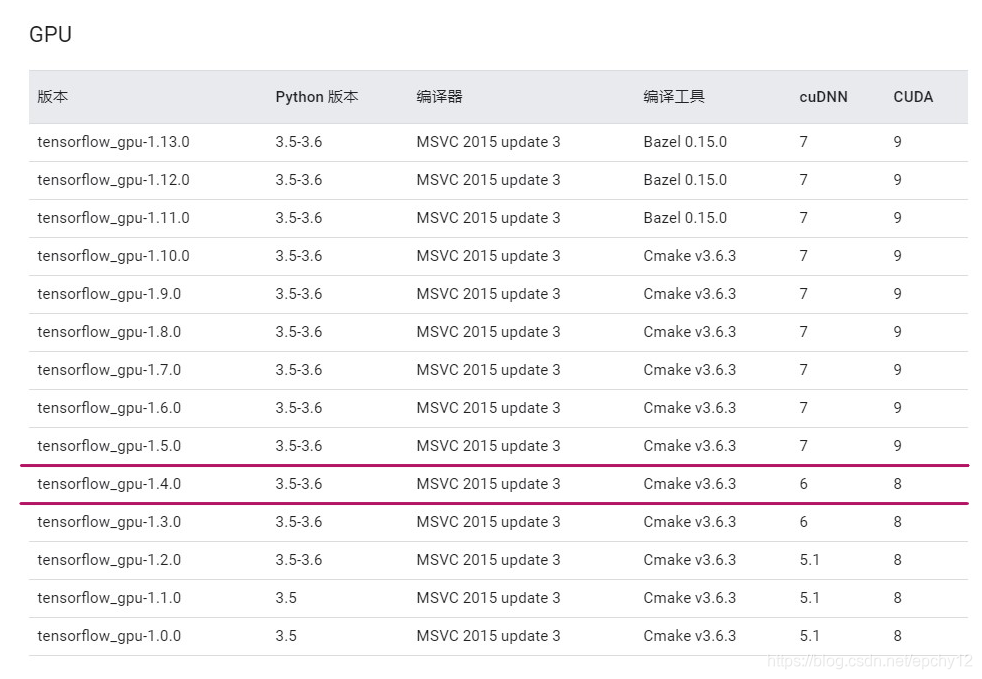The image size is (982, 679).
Task: Click cuDNN value 6 in the 1.4.0 row
Action: (804, 484)
